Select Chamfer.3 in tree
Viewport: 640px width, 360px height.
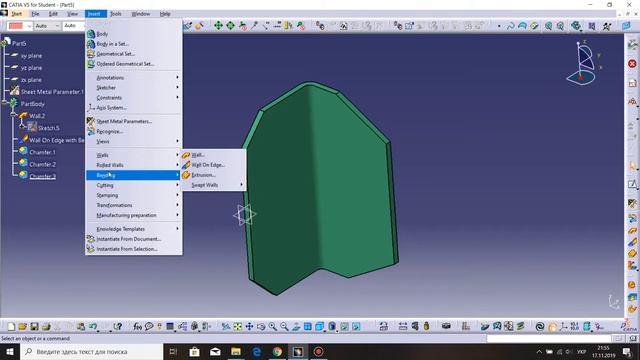42,176
